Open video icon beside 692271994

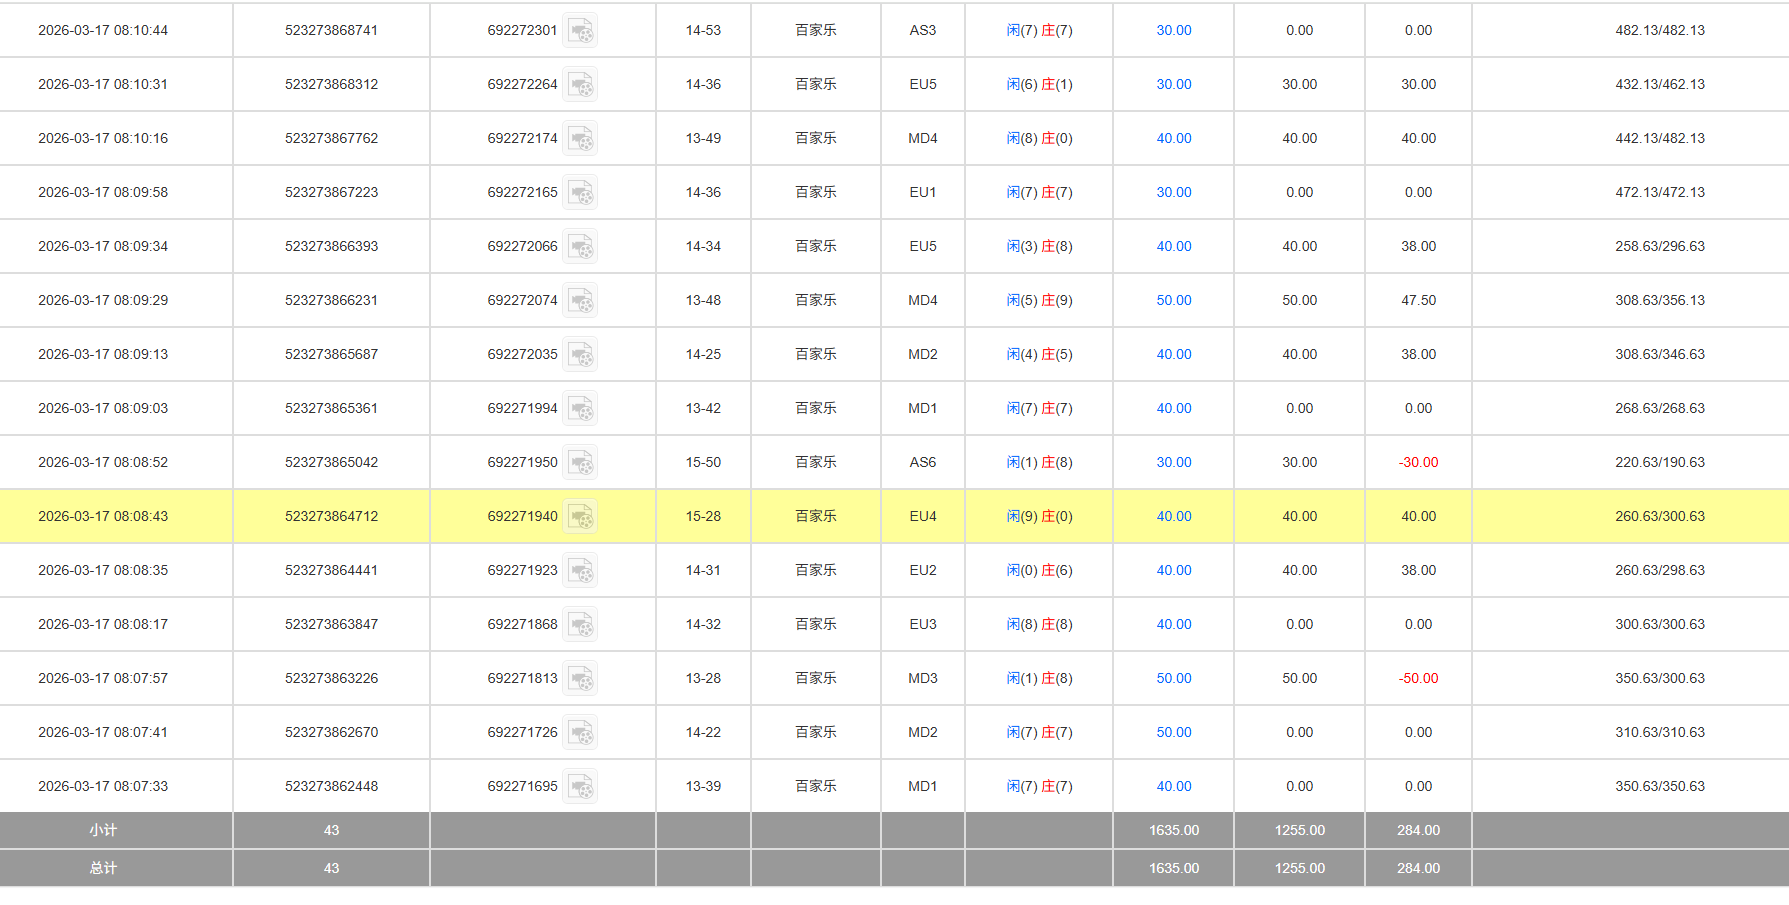(580, 409)
